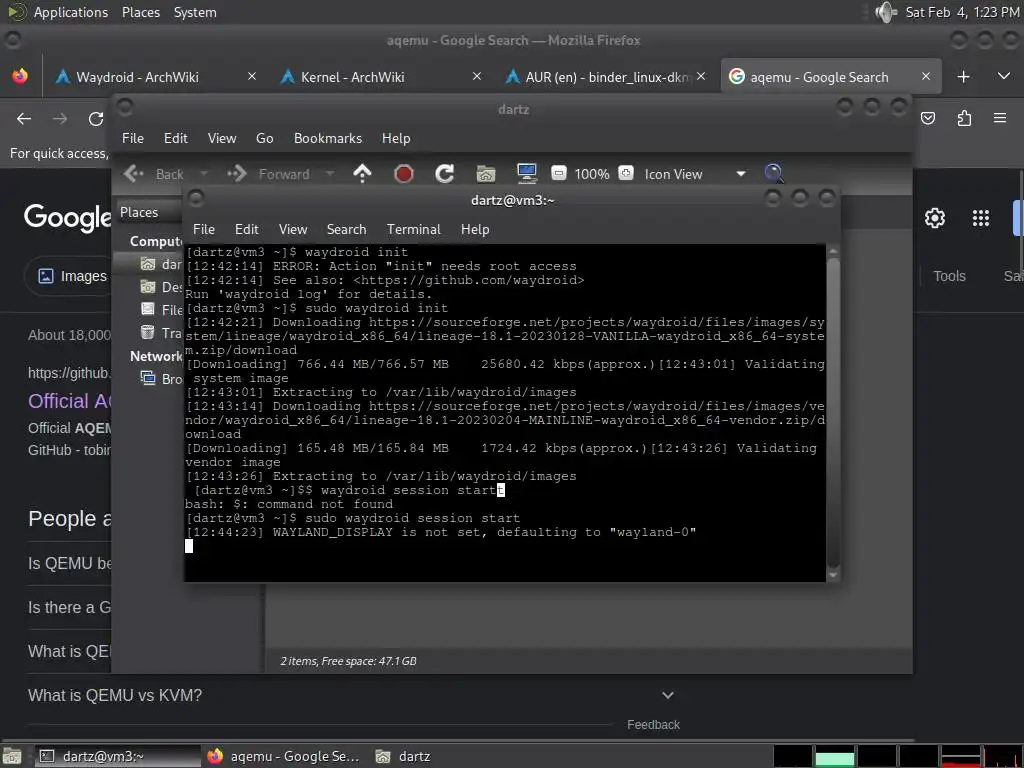Screen dimensions: 1024x768
Task: Switch to dartz file manager taskbar entry
Action: [403, 756]
